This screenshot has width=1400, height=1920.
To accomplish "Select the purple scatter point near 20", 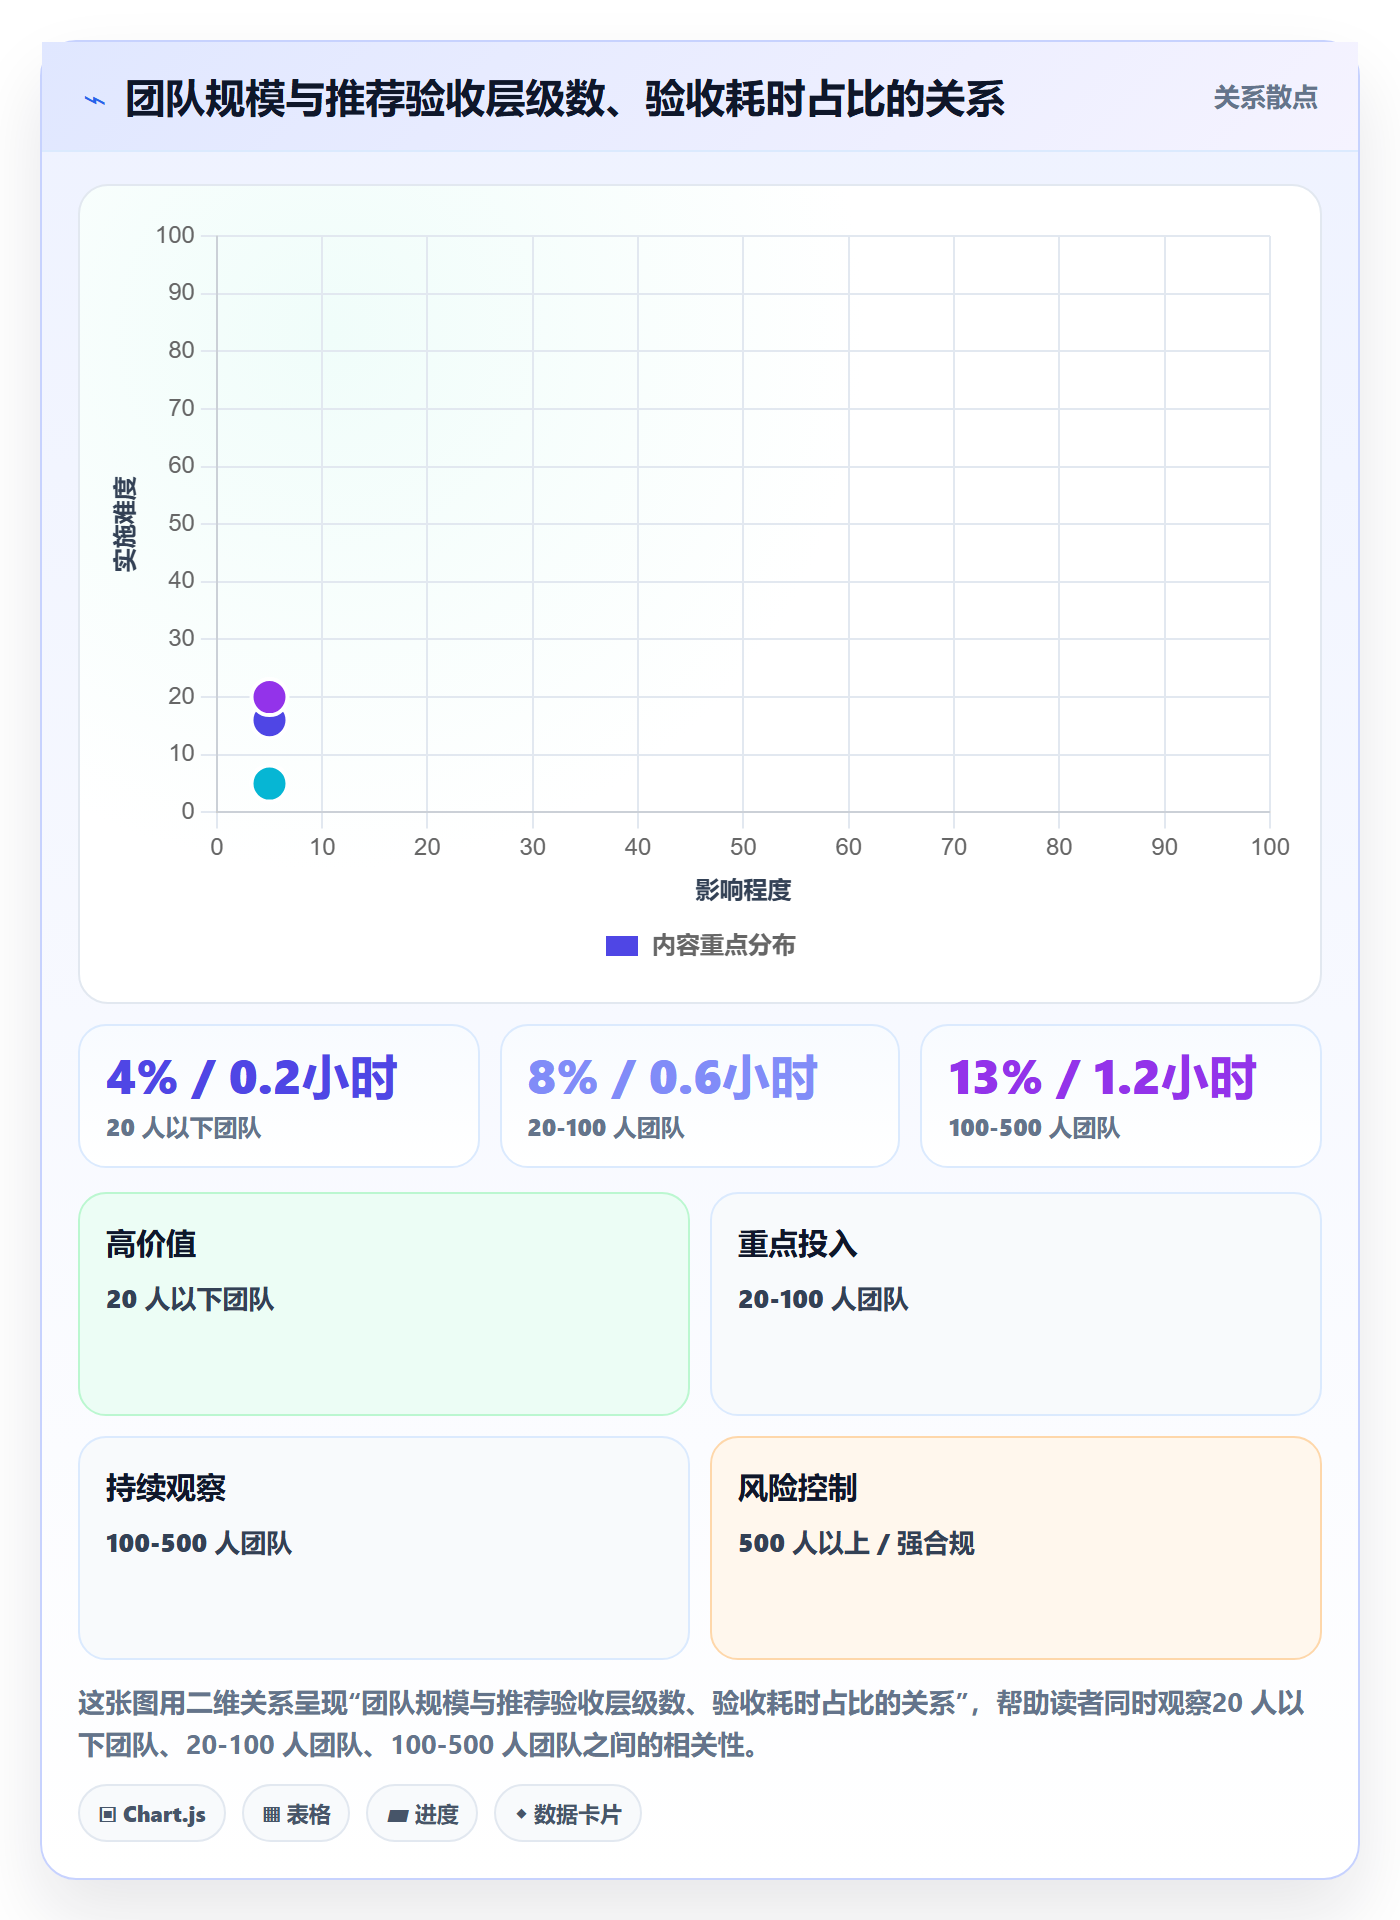I will pos(269,696).
